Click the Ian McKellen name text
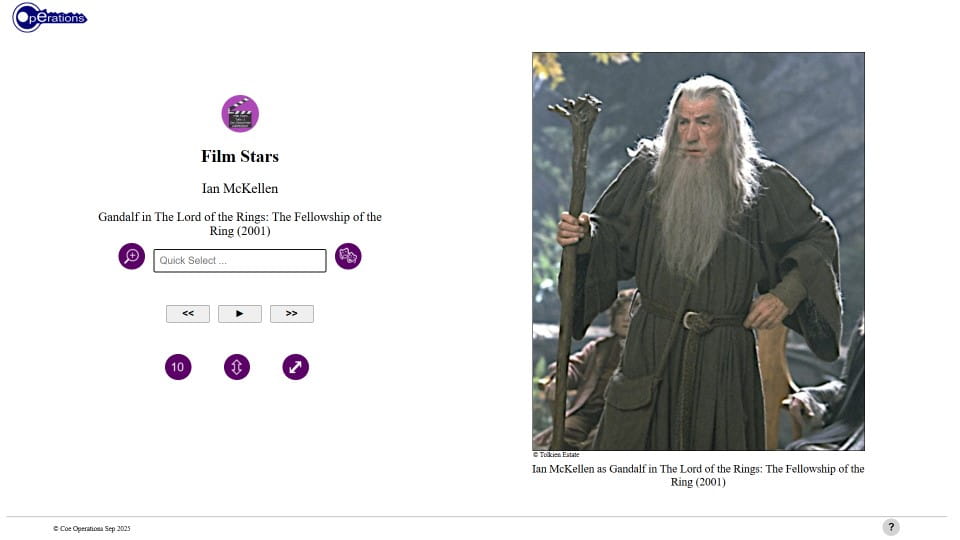Viewport: 960px width, 540px height. [240, 189]
